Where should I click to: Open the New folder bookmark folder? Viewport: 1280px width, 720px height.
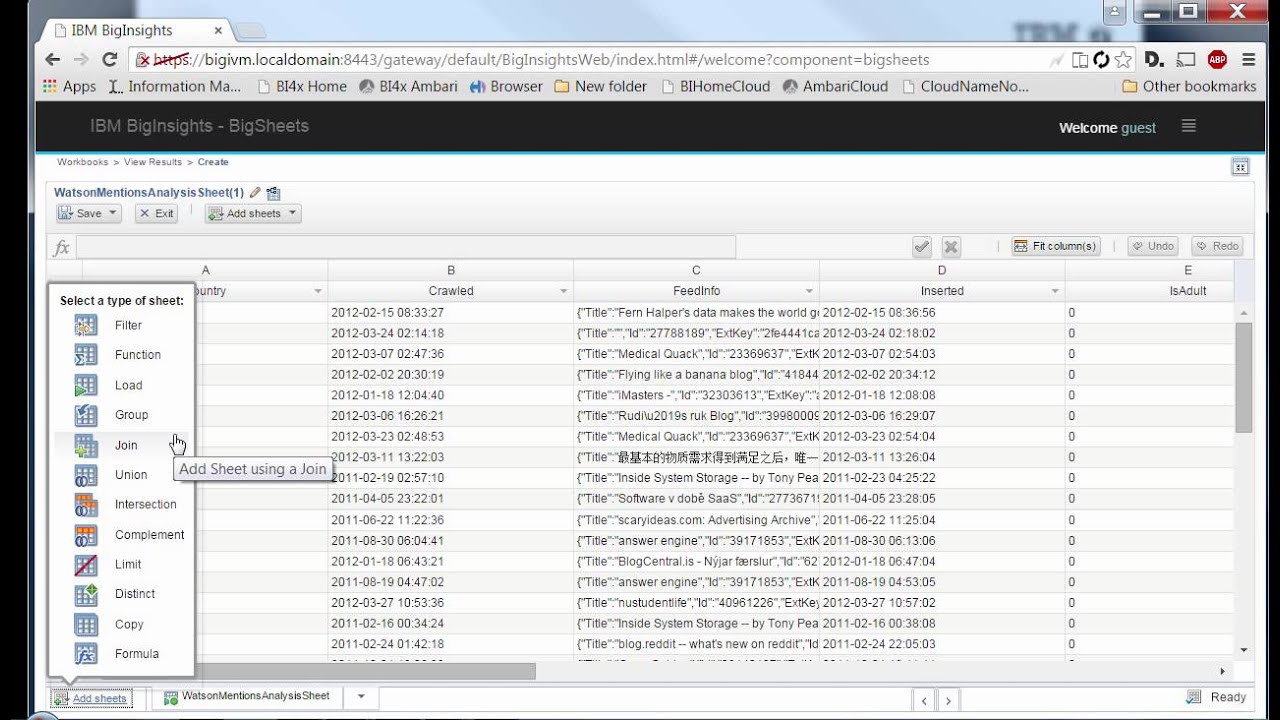click(600, 86)
